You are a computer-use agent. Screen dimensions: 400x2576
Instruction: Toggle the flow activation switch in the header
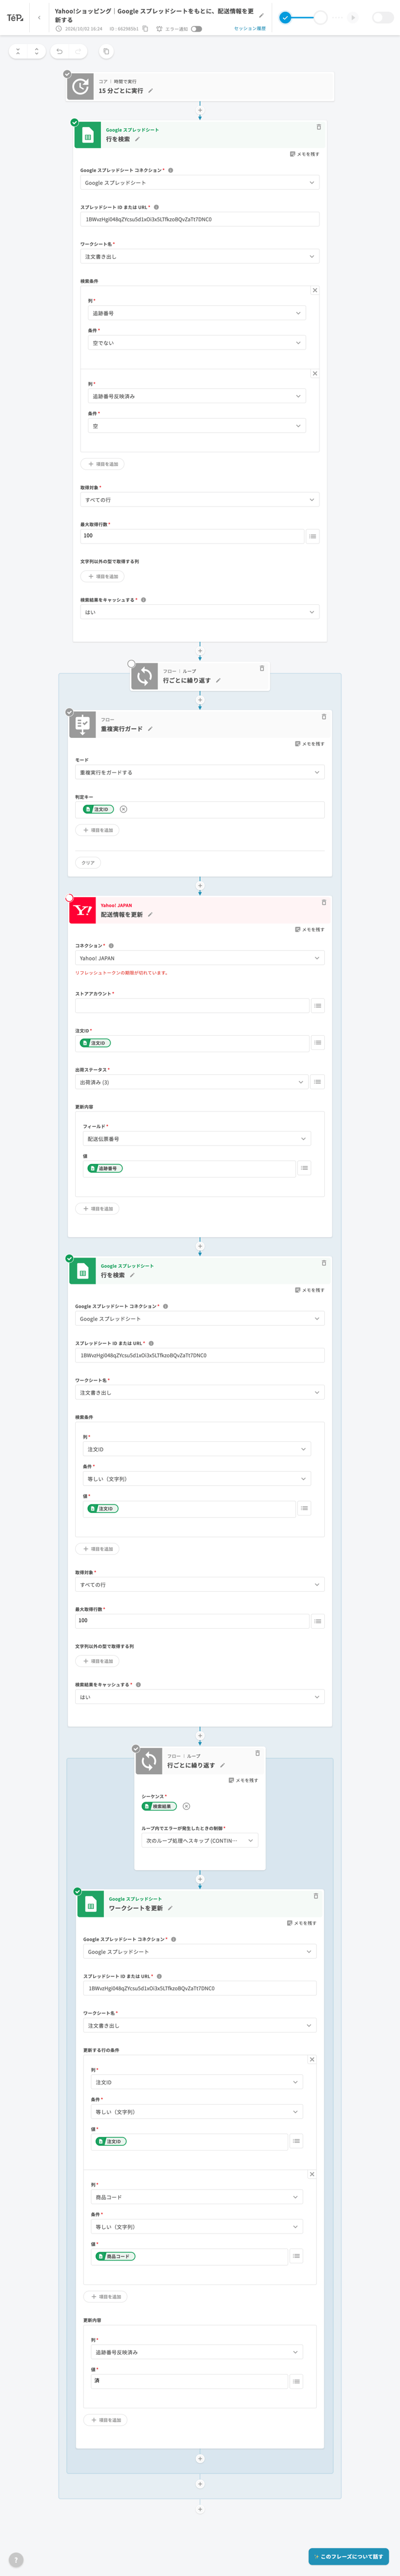(383, 18)
